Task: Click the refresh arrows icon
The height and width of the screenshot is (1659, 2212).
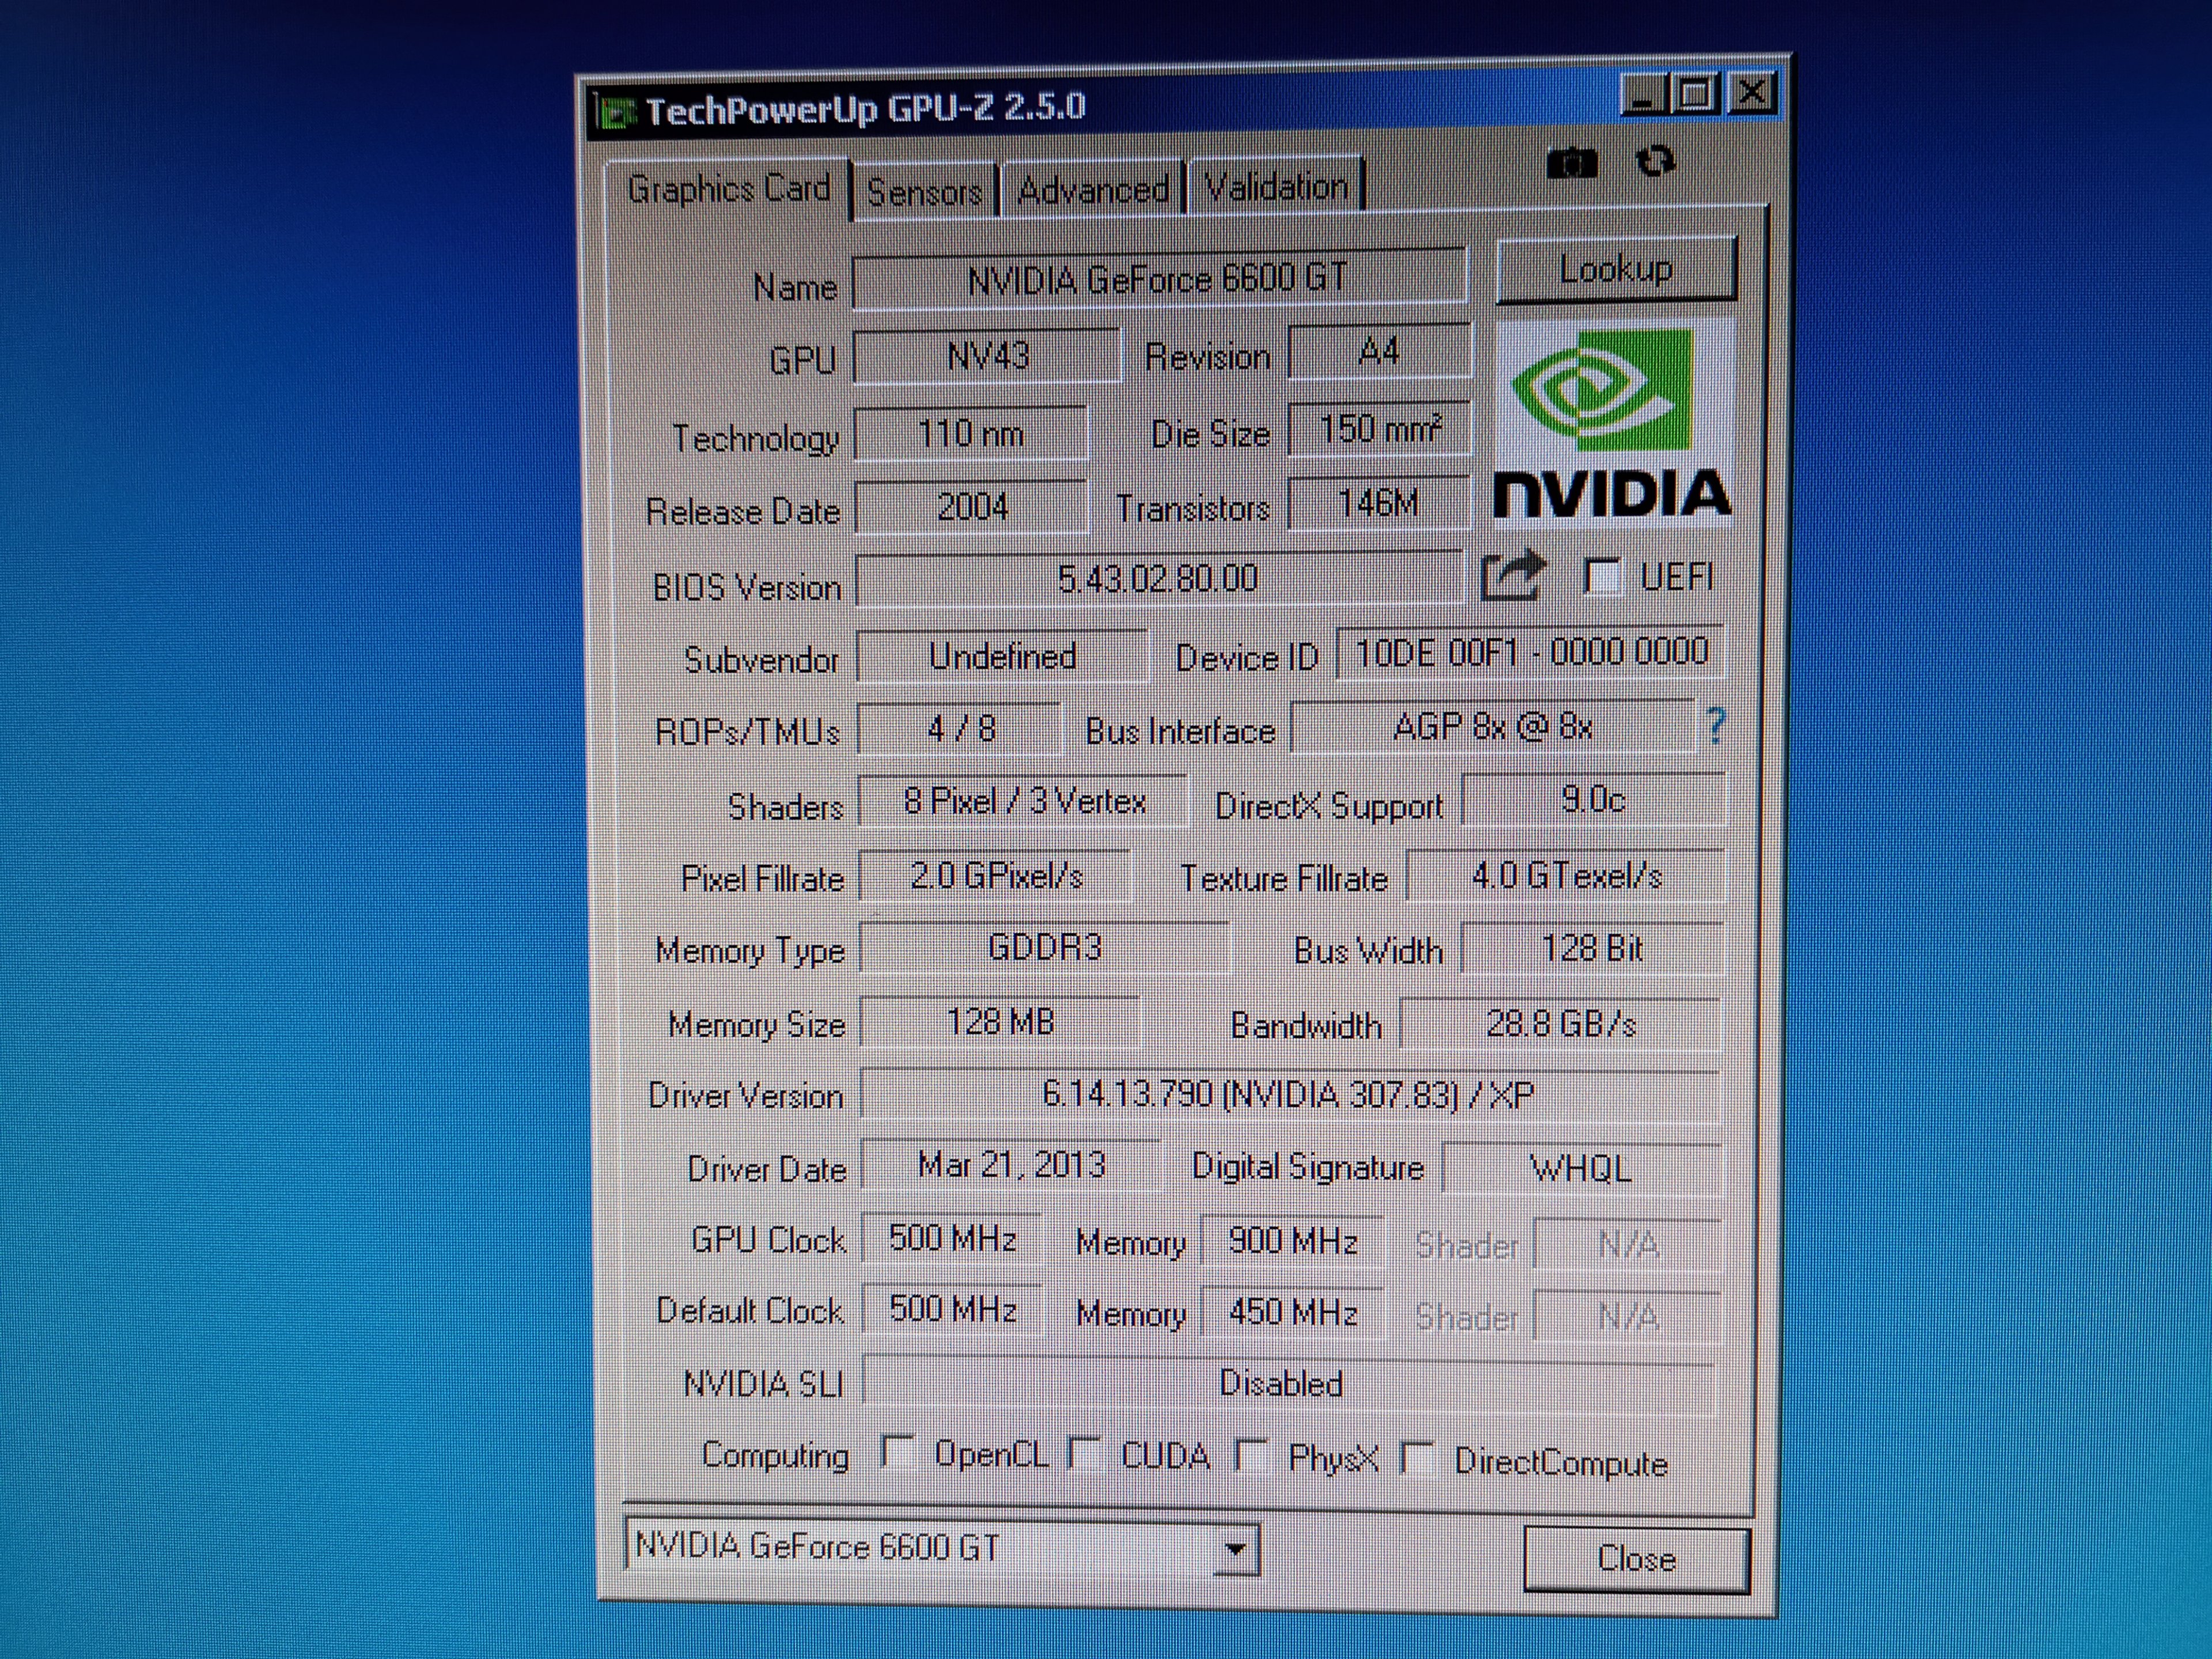Action: click(1656, 162)
